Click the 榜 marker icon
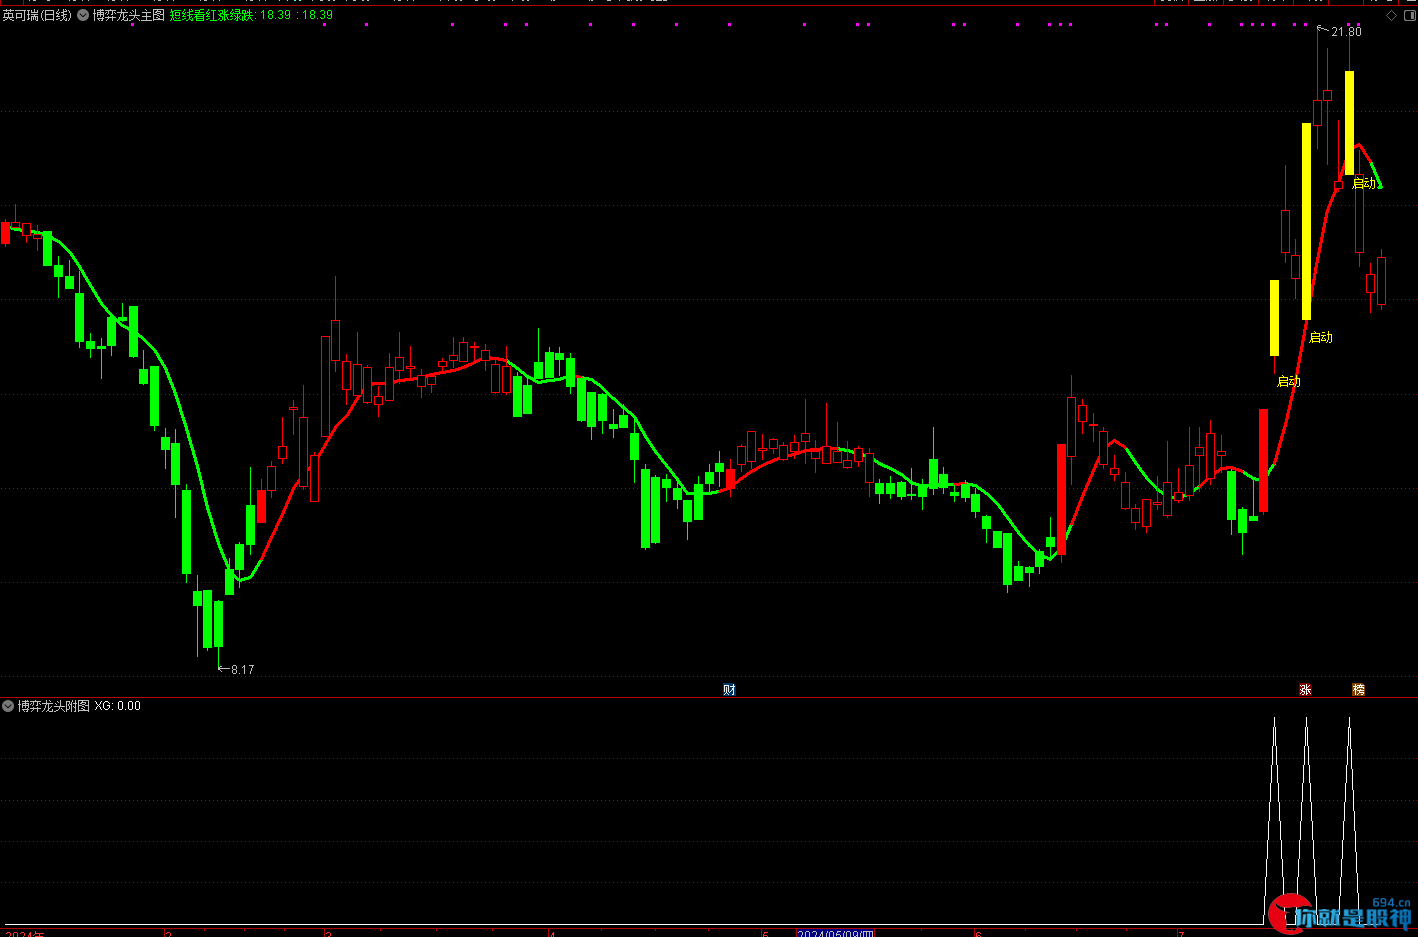Image resolution: width=1418 pixels, height=937 pixels. pos(1358,690)
